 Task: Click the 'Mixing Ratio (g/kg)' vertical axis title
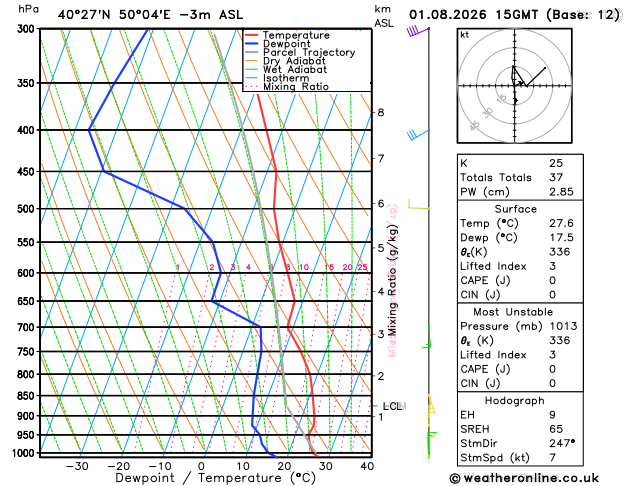tap(393, 280)
